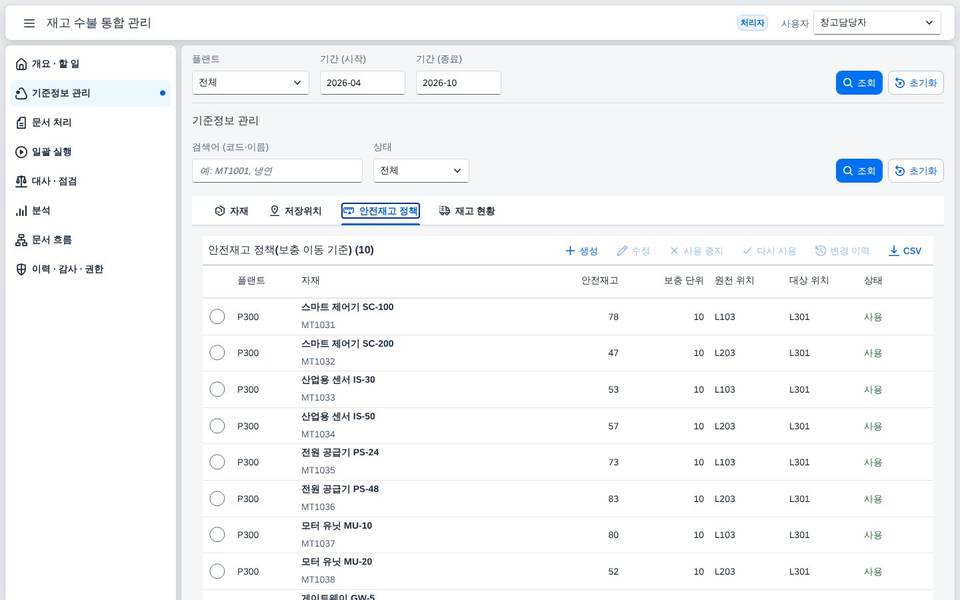Open 일괄 실행 from the sidebar
This screenshot has width=960, height=600.
[91, 152]
